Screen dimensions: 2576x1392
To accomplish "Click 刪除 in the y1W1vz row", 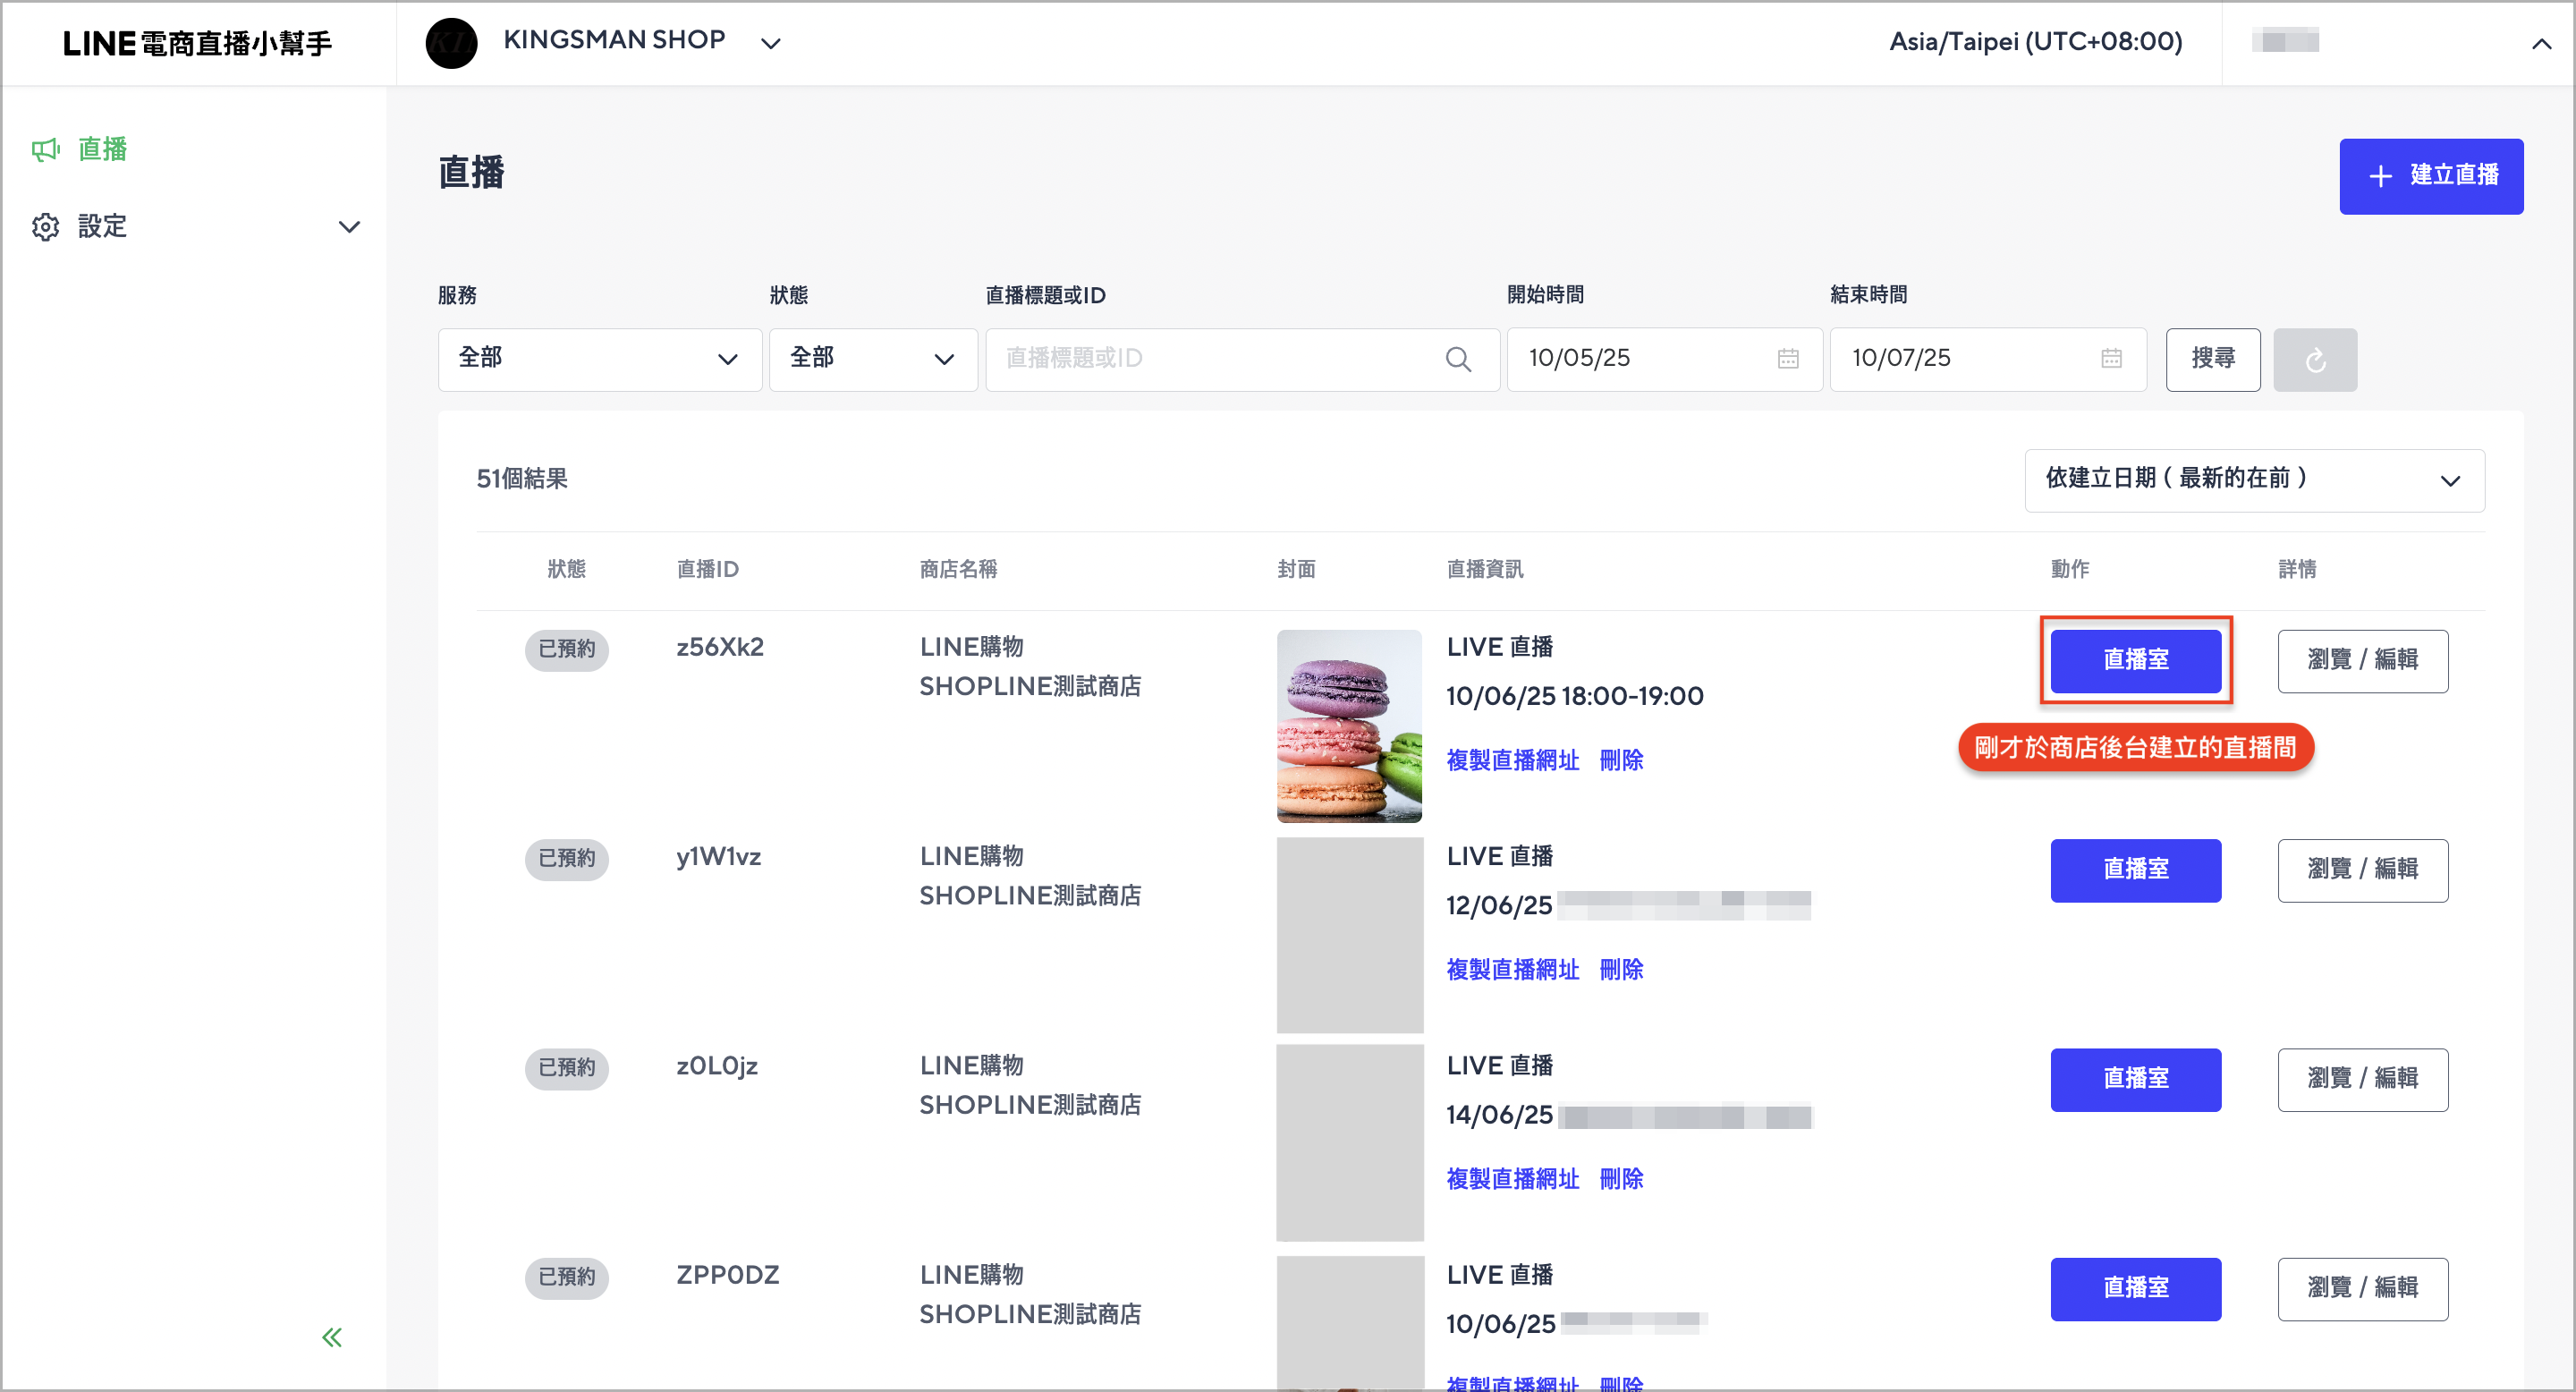I will [x=1621, y=969].
